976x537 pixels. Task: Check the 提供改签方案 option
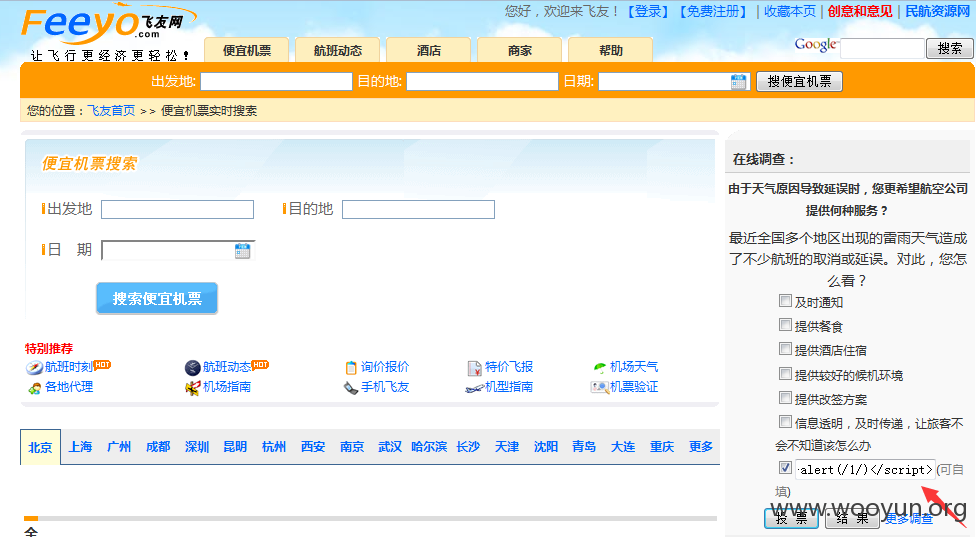click(786, 398)
